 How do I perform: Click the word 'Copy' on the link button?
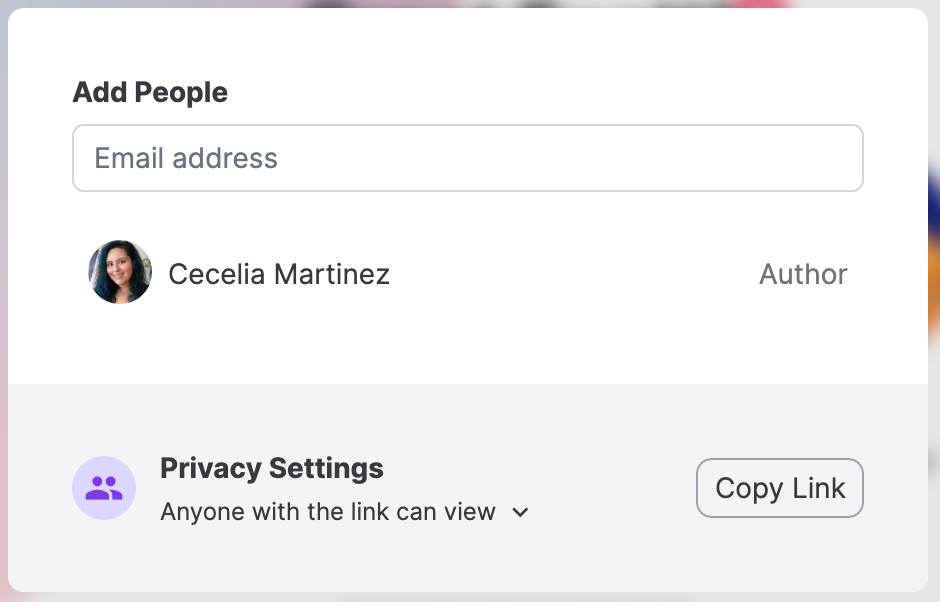tap(749, 489)
